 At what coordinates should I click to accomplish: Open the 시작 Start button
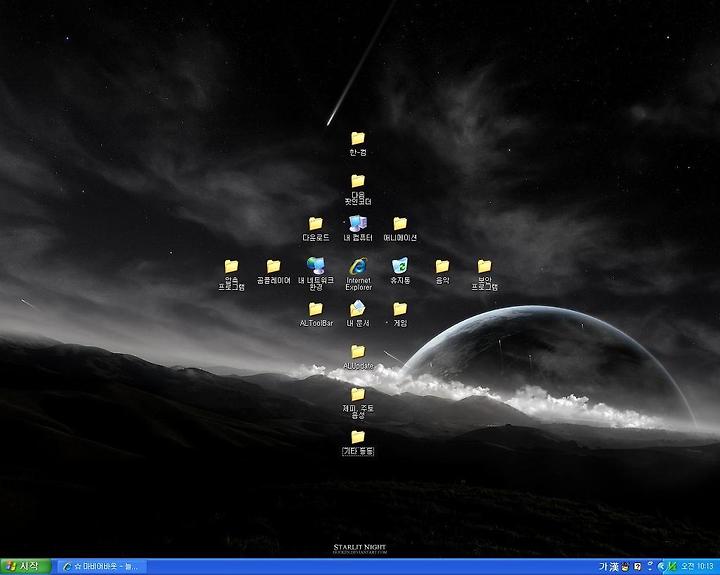[x=26, y=567]
